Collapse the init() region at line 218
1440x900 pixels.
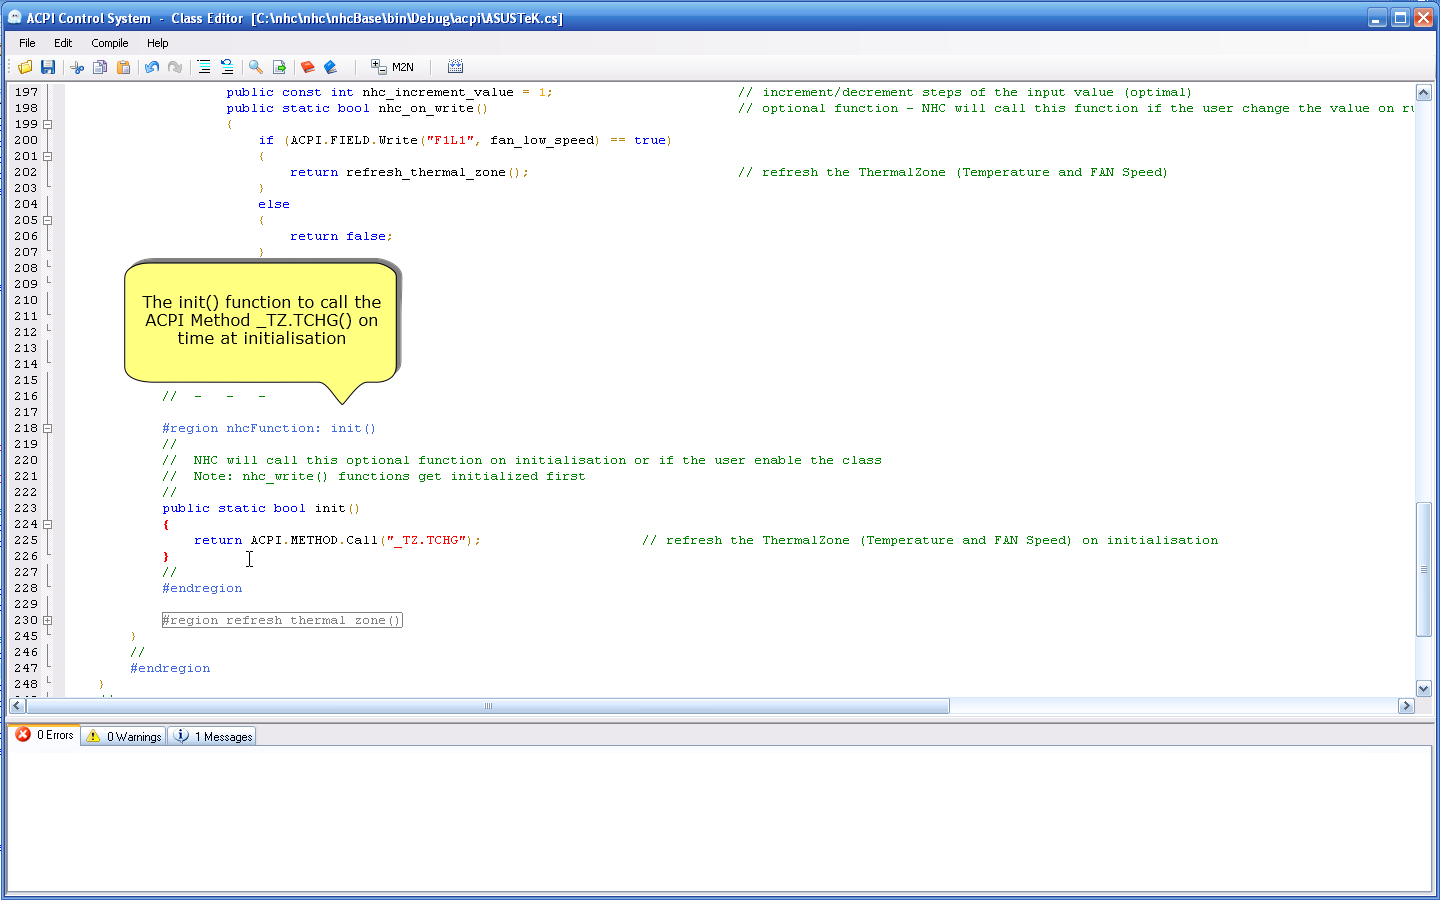47,428
